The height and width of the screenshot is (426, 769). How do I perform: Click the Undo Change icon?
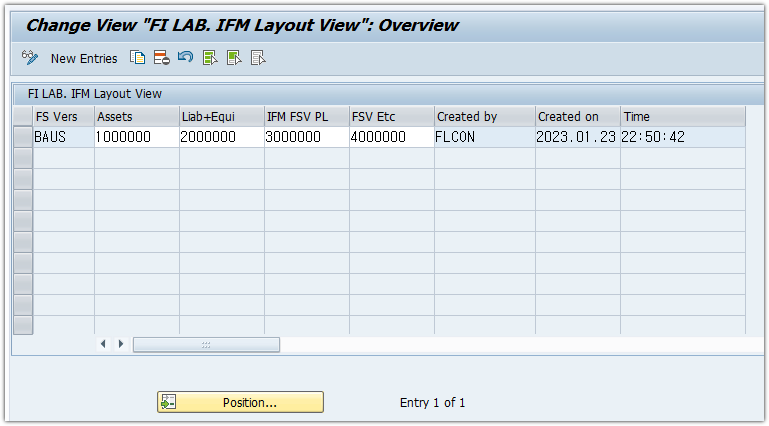185,58
